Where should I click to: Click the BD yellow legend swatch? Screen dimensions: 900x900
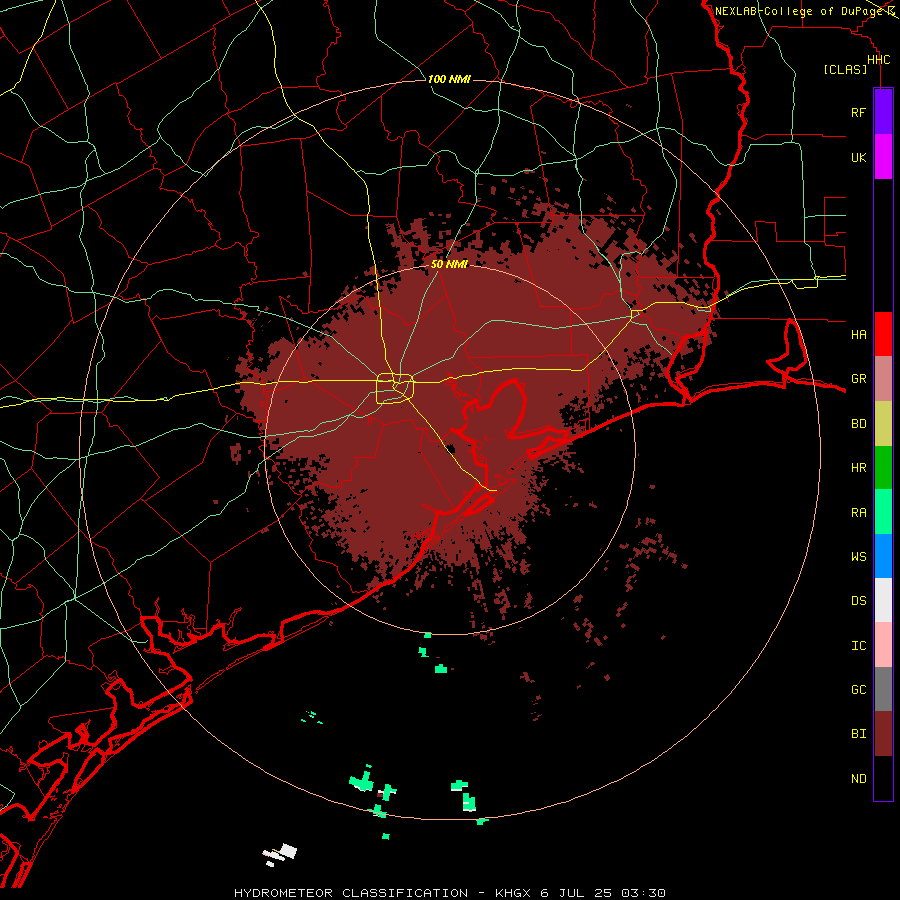pos(883,424)
